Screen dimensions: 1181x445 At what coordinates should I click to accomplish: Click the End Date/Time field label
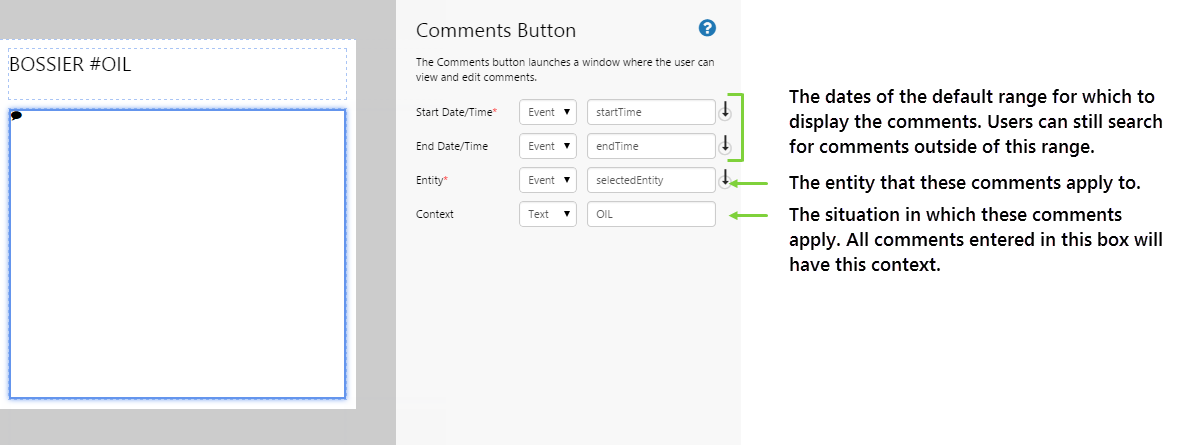coord(452,146)
